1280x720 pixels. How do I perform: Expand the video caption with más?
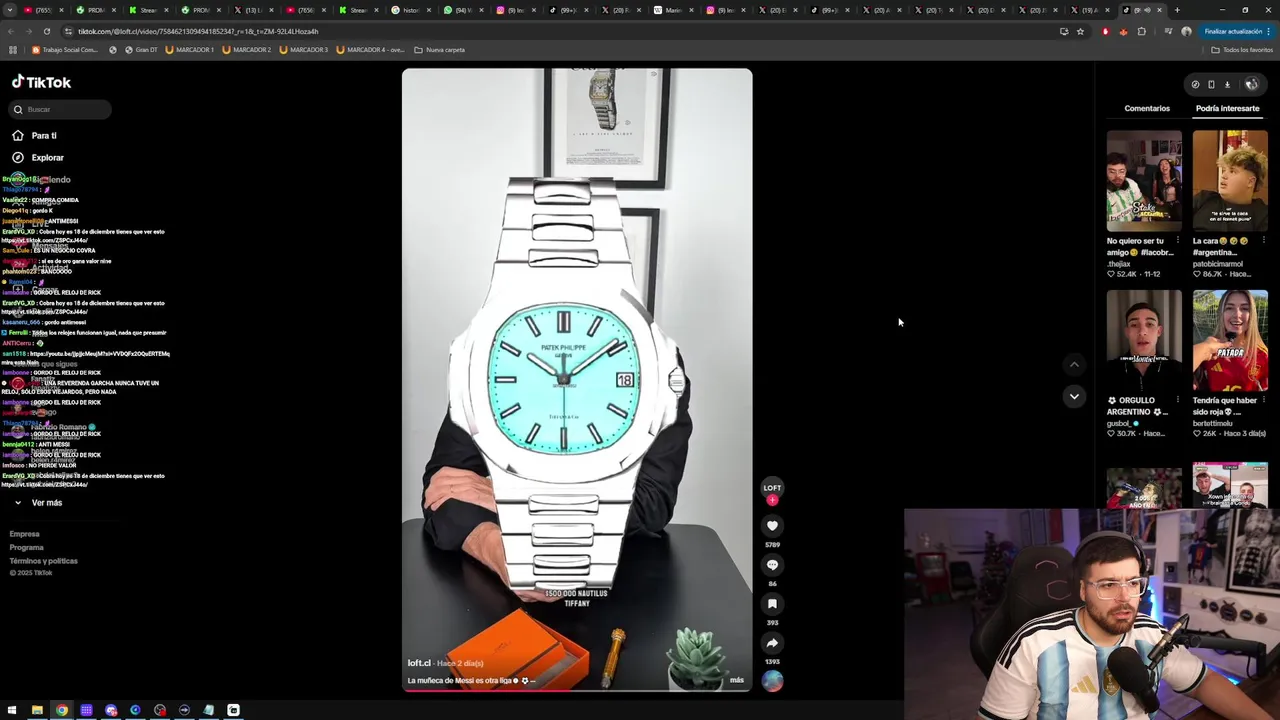point(737,680)
